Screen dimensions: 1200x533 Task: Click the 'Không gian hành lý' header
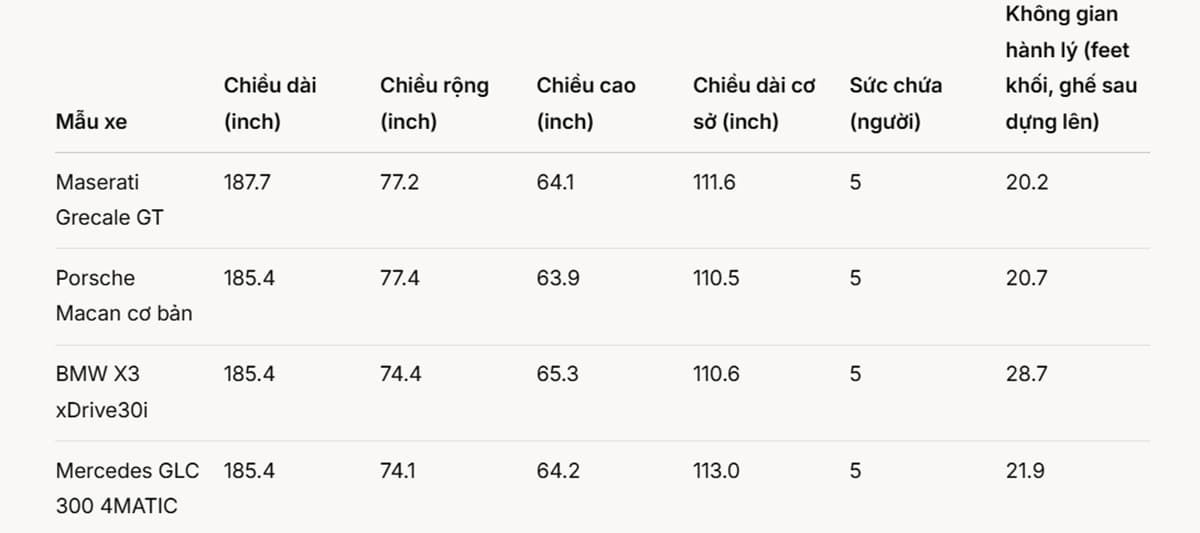[1070, 68]
